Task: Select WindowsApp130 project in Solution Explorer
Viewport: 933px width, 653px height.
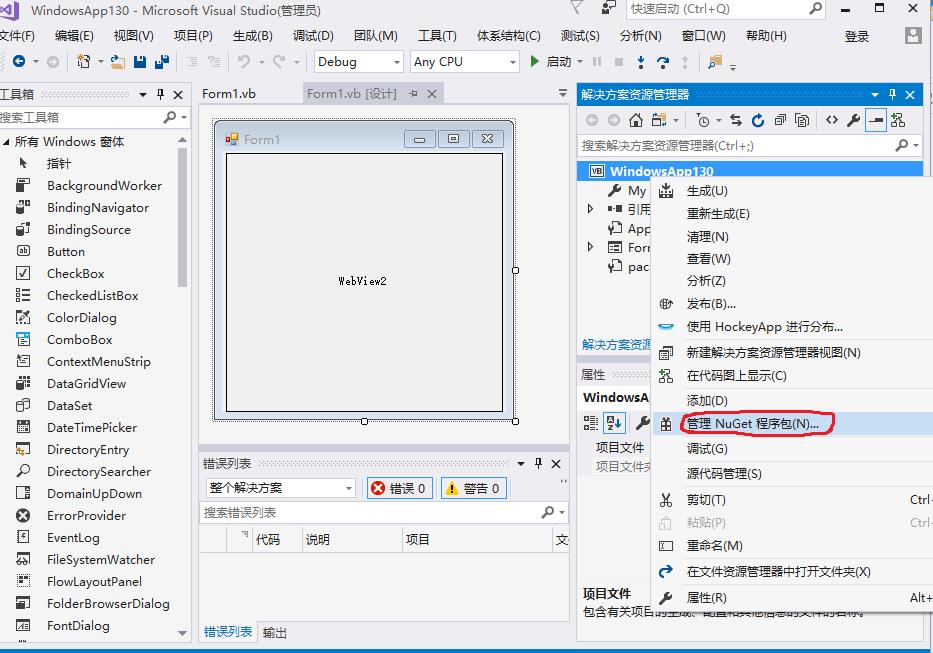Action: point(662,171)
